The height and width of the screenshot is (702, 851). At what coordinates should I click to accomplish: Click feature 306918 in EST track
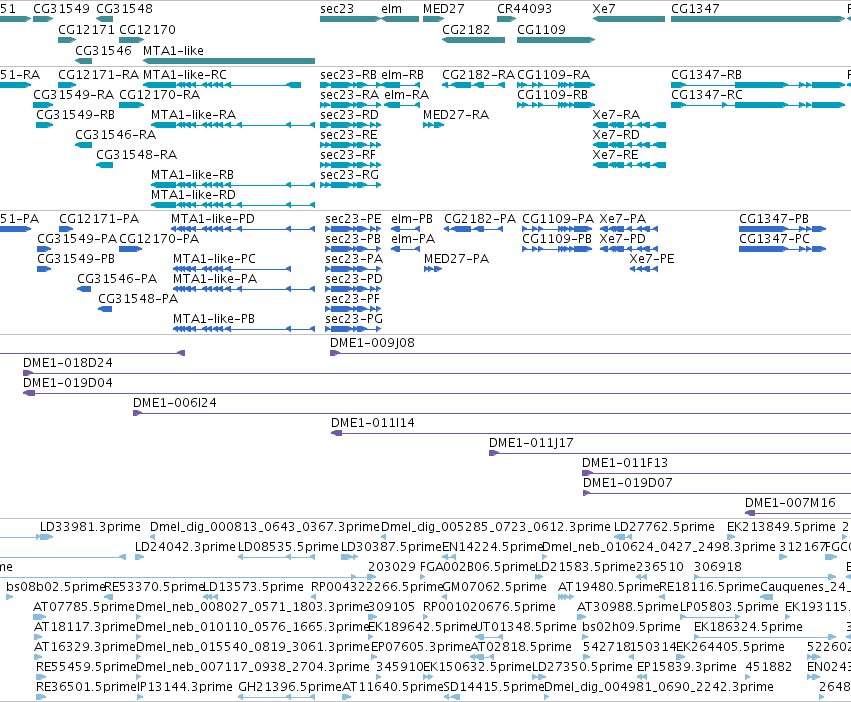tap(765, 578)
